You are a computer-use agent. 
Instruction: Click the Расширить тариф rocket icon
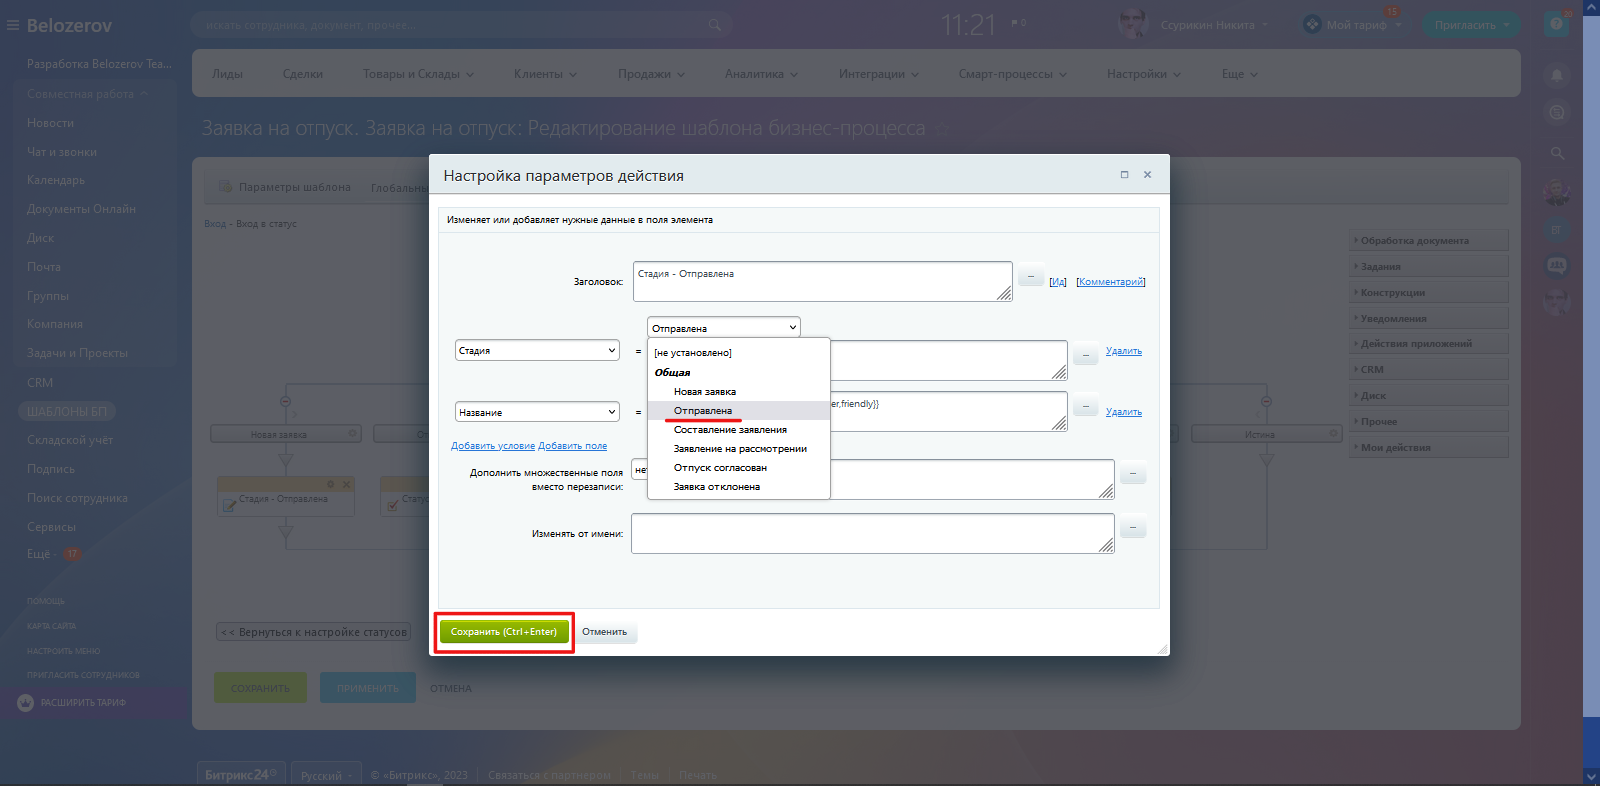coord(26,703)
